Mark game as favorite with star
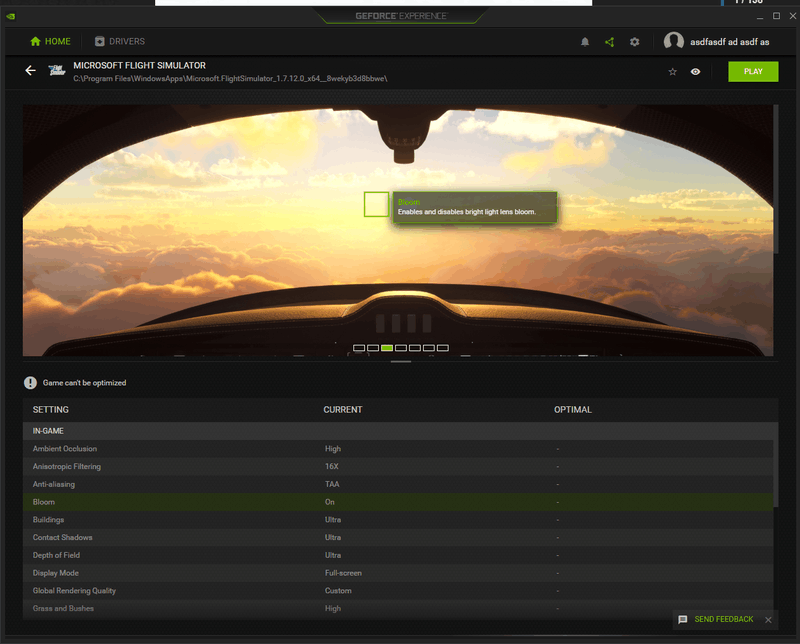The height and width of the screenshot is (644, 800). coord(672,71)
